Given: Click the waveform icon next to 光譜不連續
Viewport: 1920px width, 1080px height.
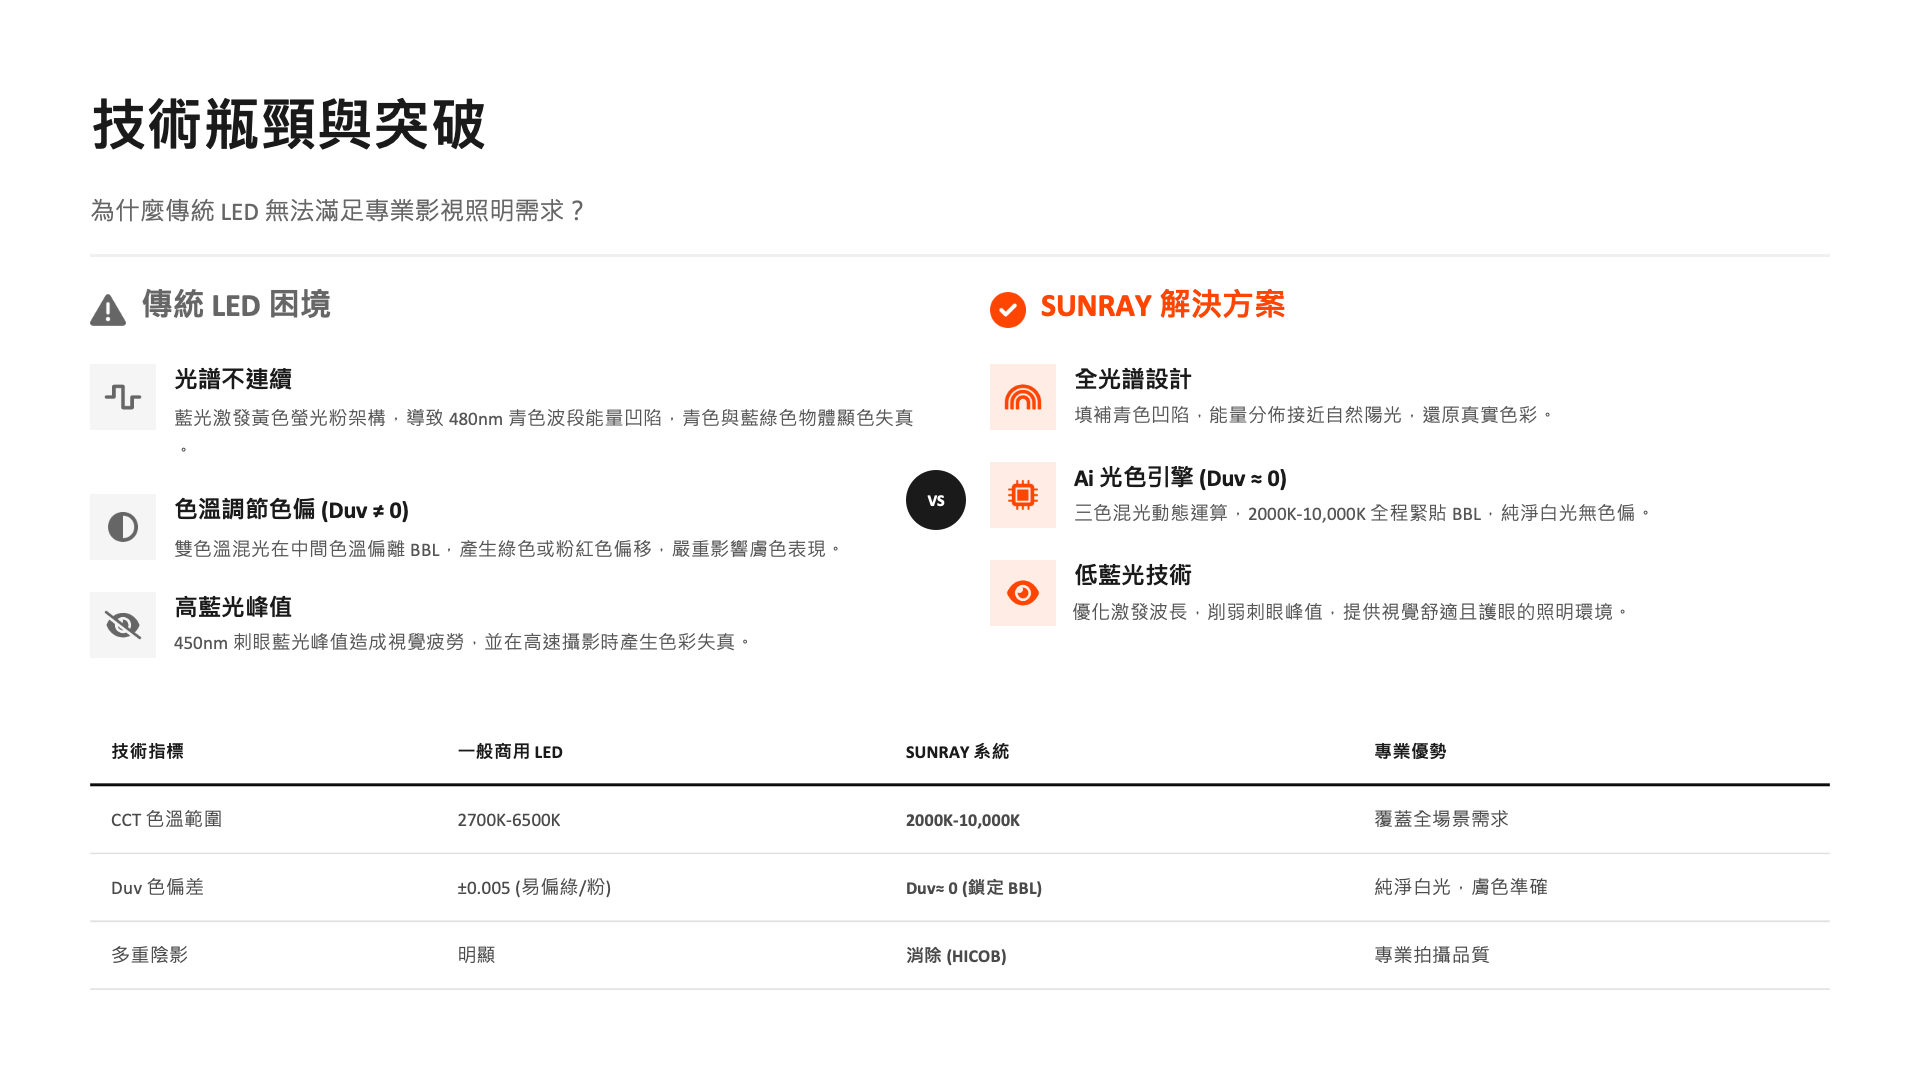Looking at the screenshot, I should pos(123,397).
